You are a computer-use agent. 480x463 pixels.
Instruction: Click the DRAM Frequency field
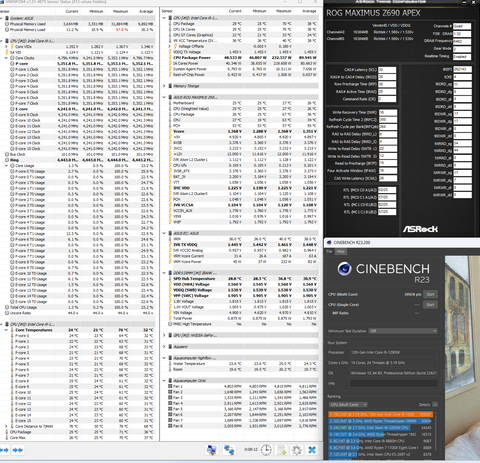tap(462, 41)
